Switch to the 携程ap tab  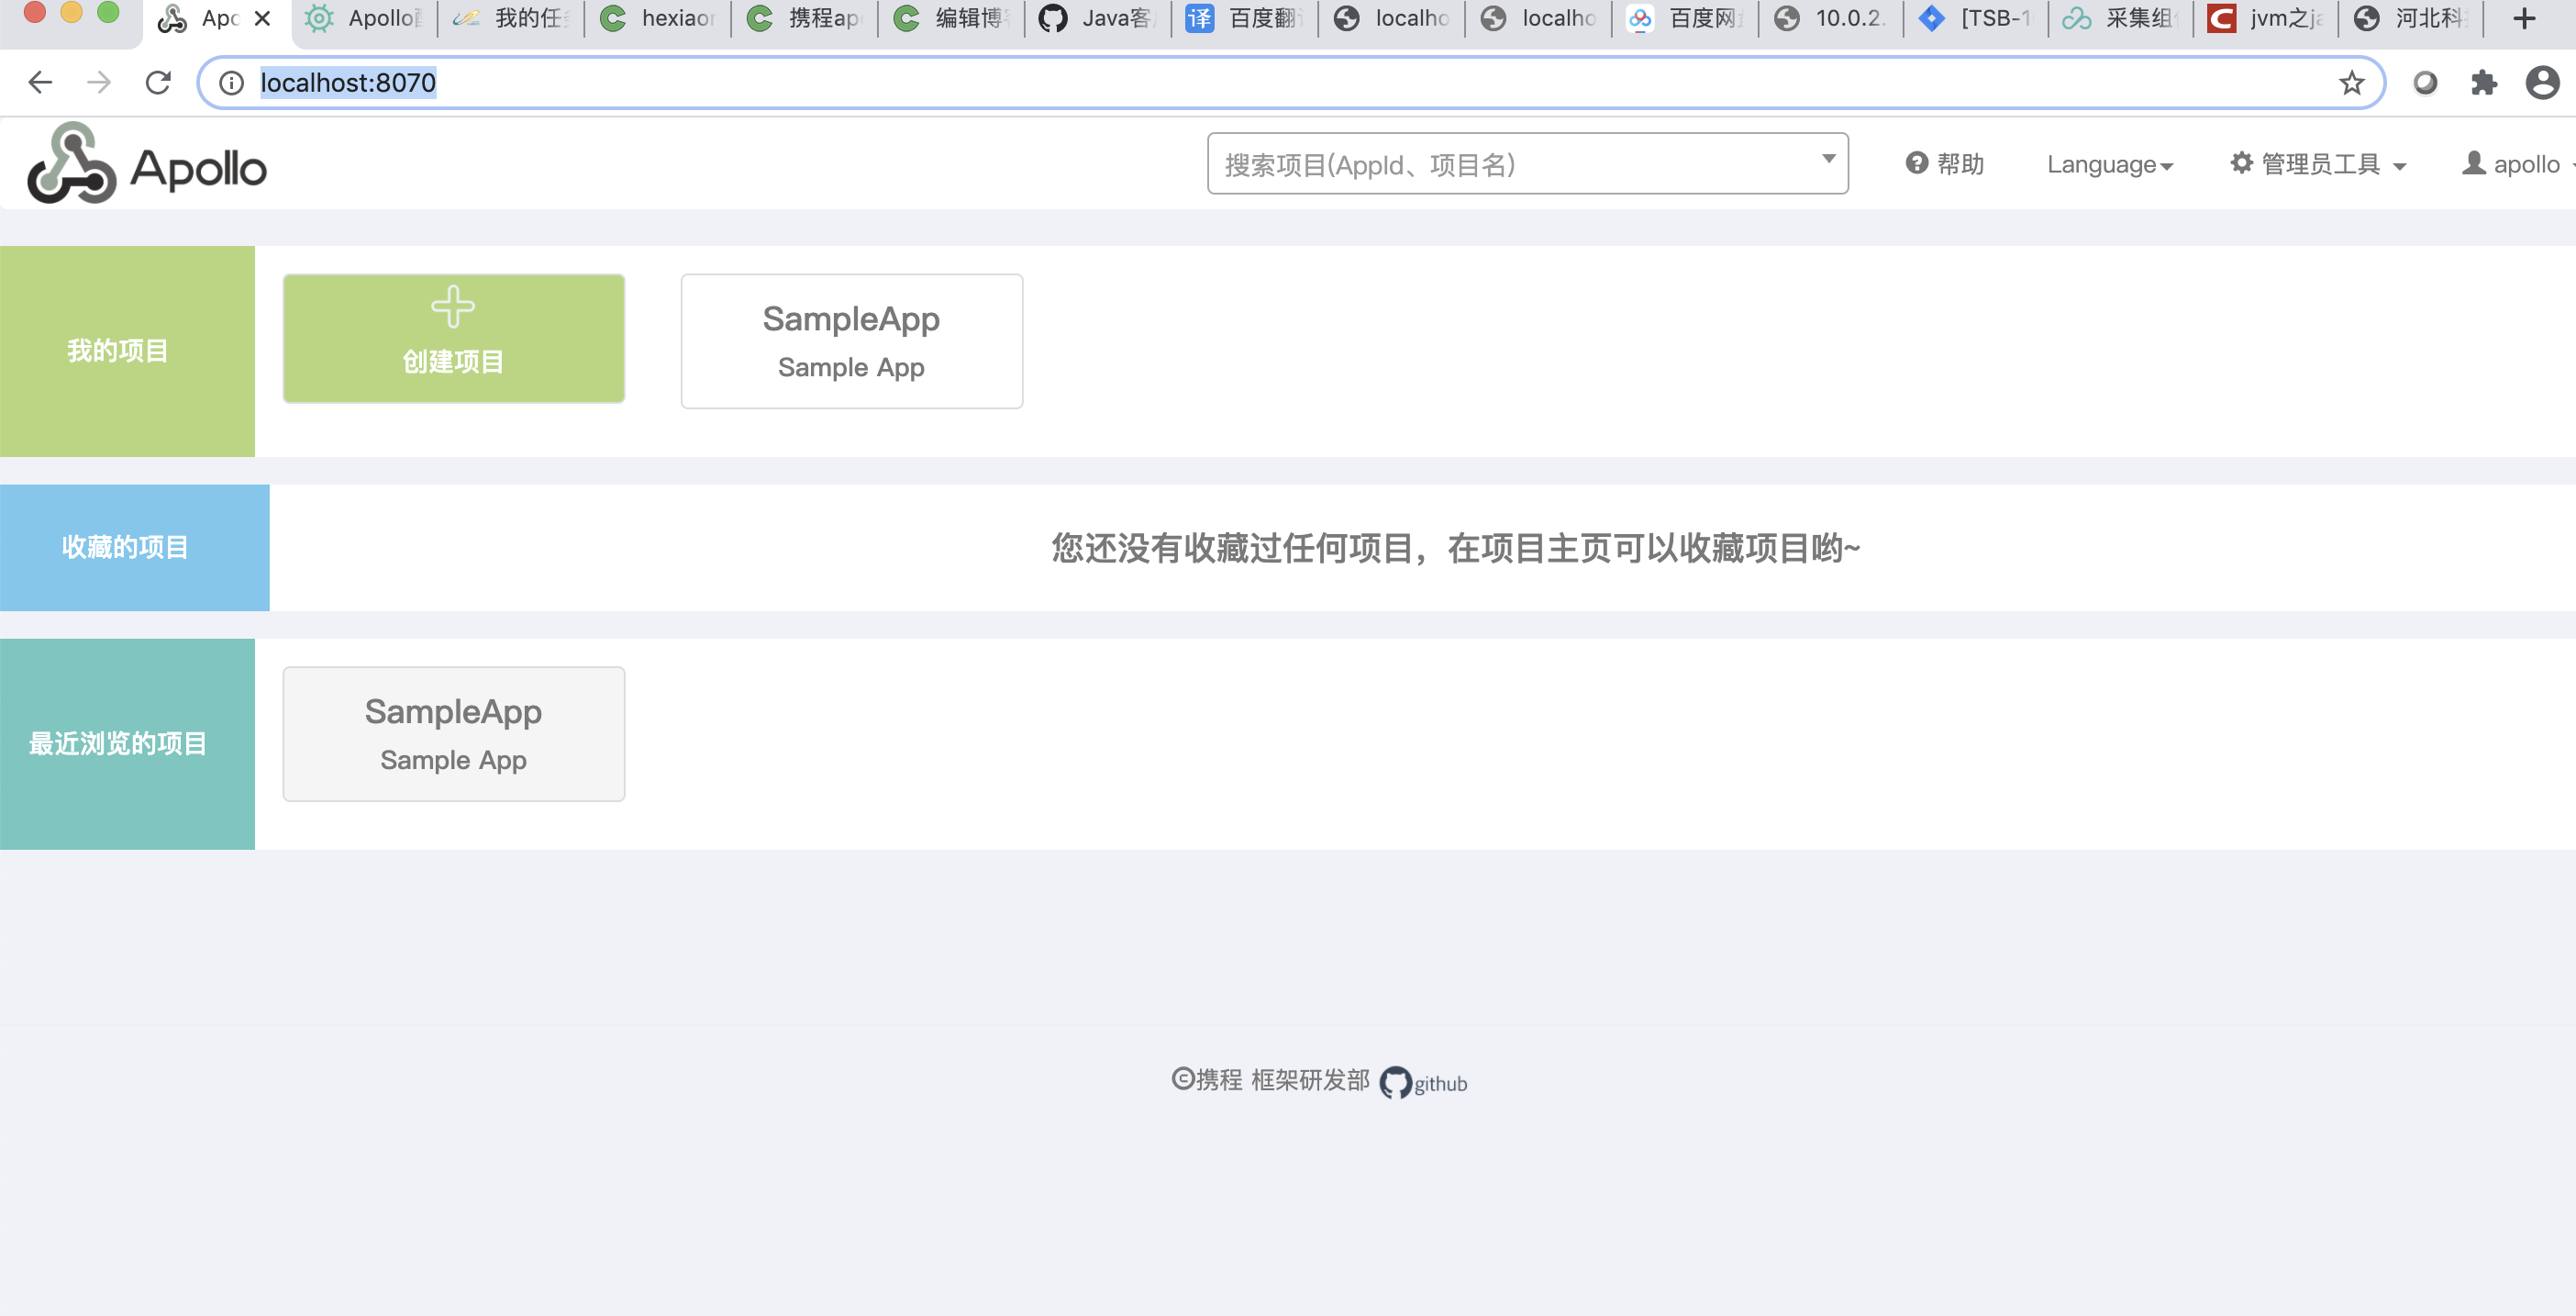pyautogui.click(x=805, y=18)
